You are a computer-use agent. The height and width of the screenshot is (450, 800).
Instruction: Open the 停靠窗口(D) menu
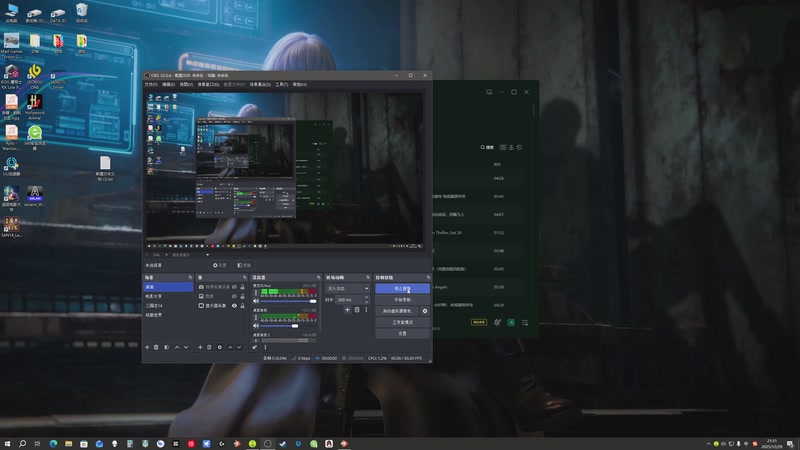[208, 84]
